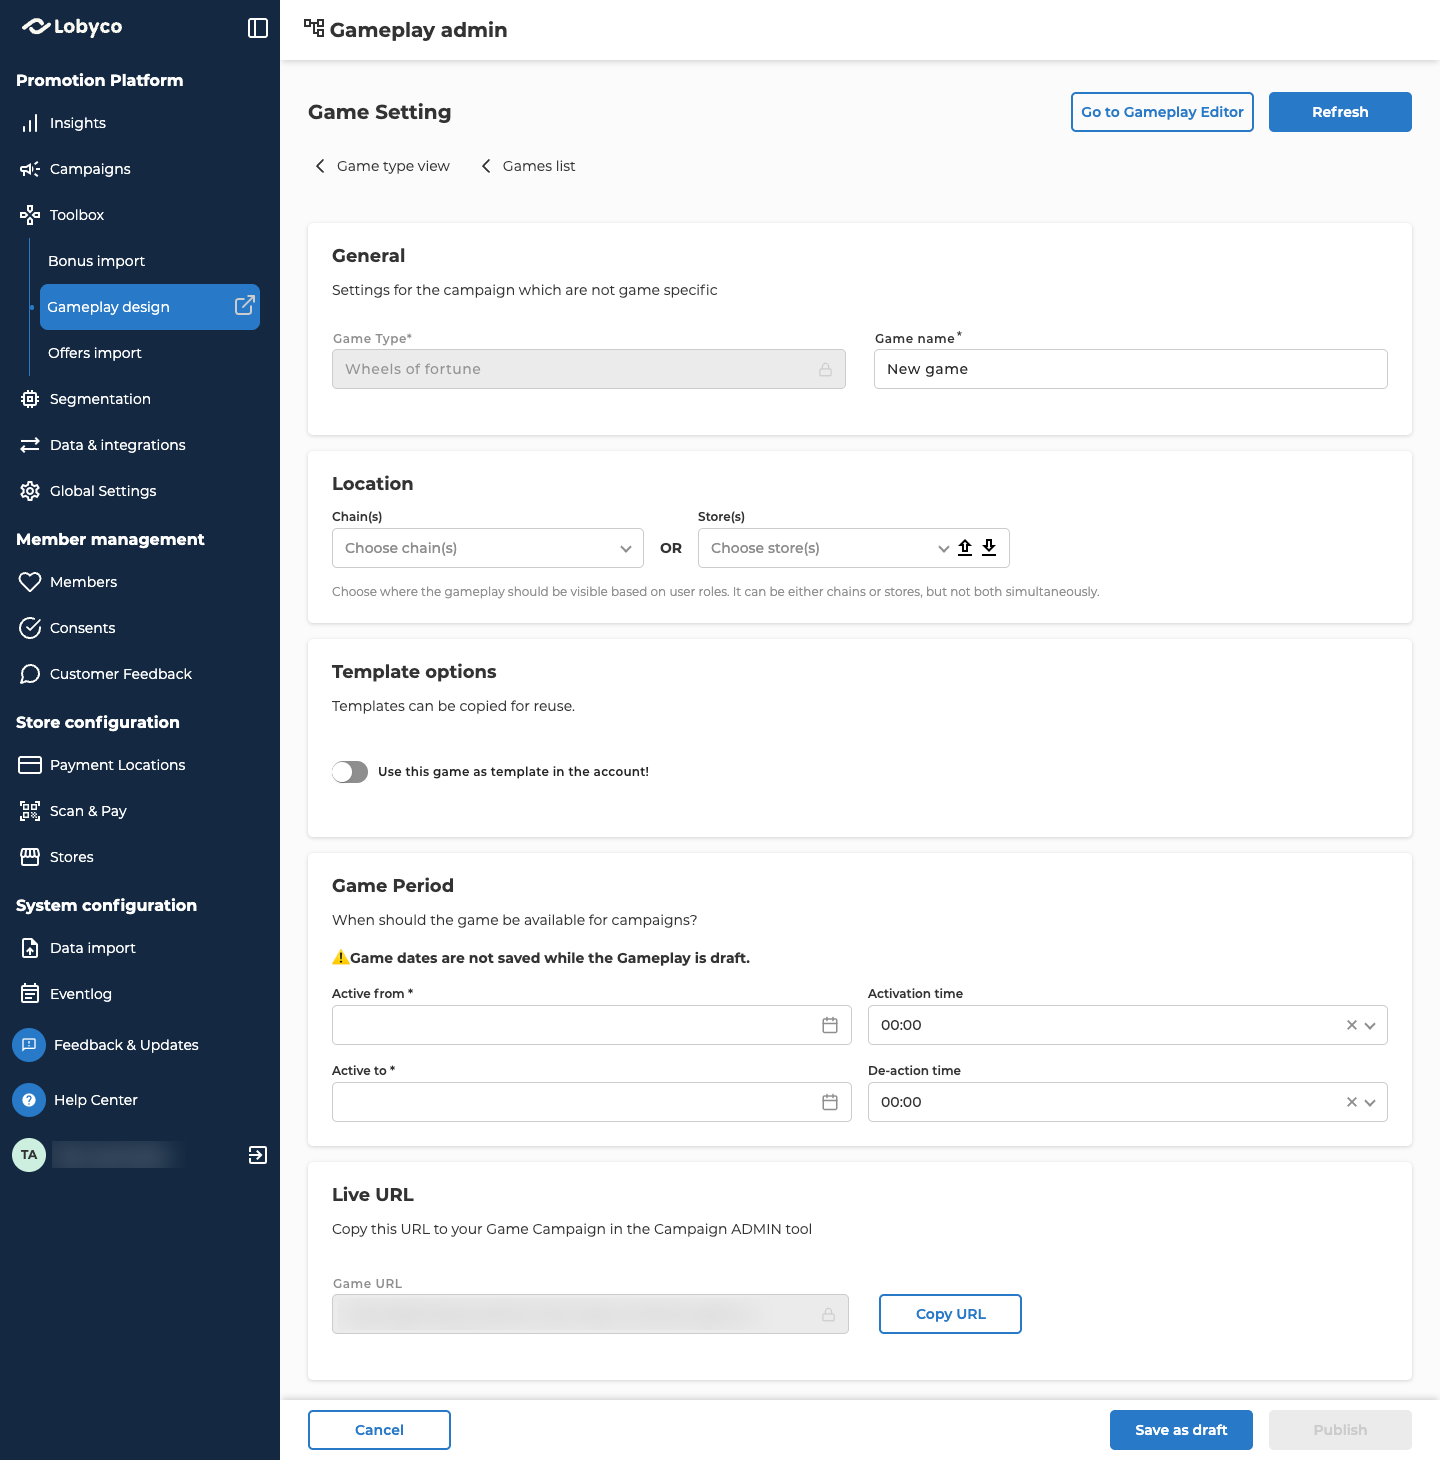
Task: Click the Campaigns megaphone icon
Action: (x=30, y=169)
